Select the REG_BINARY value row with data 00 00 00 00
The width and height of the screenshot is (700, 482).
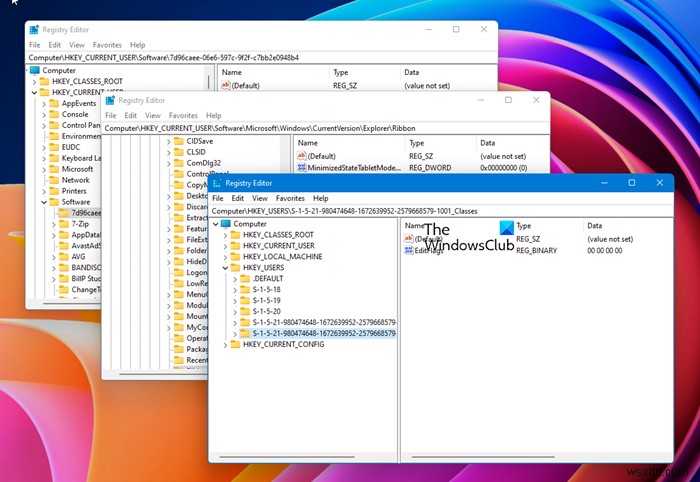tap(537, 251)
